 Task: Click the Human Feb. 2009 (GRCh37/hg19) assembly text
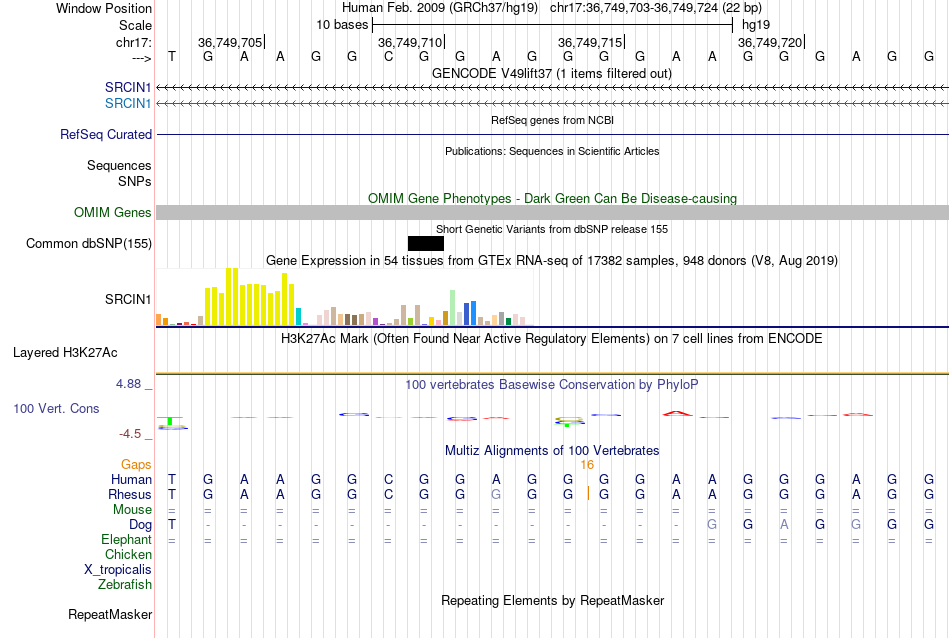(x=440, y=8)
